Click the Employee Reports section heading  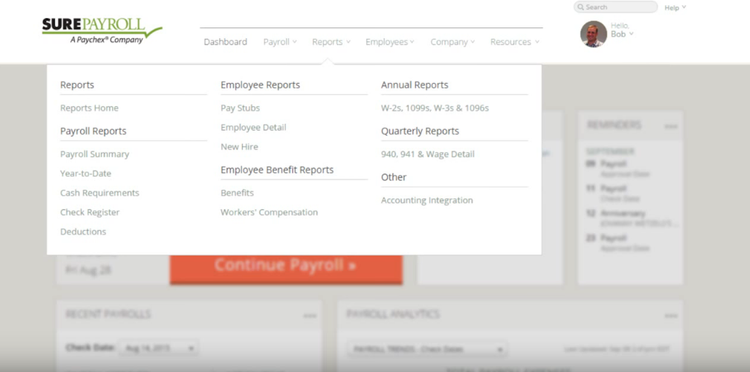[260, 85]
